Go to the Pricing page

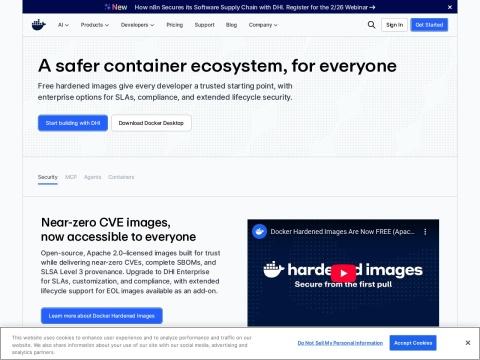pyautogui.click(x=175, y=25)
